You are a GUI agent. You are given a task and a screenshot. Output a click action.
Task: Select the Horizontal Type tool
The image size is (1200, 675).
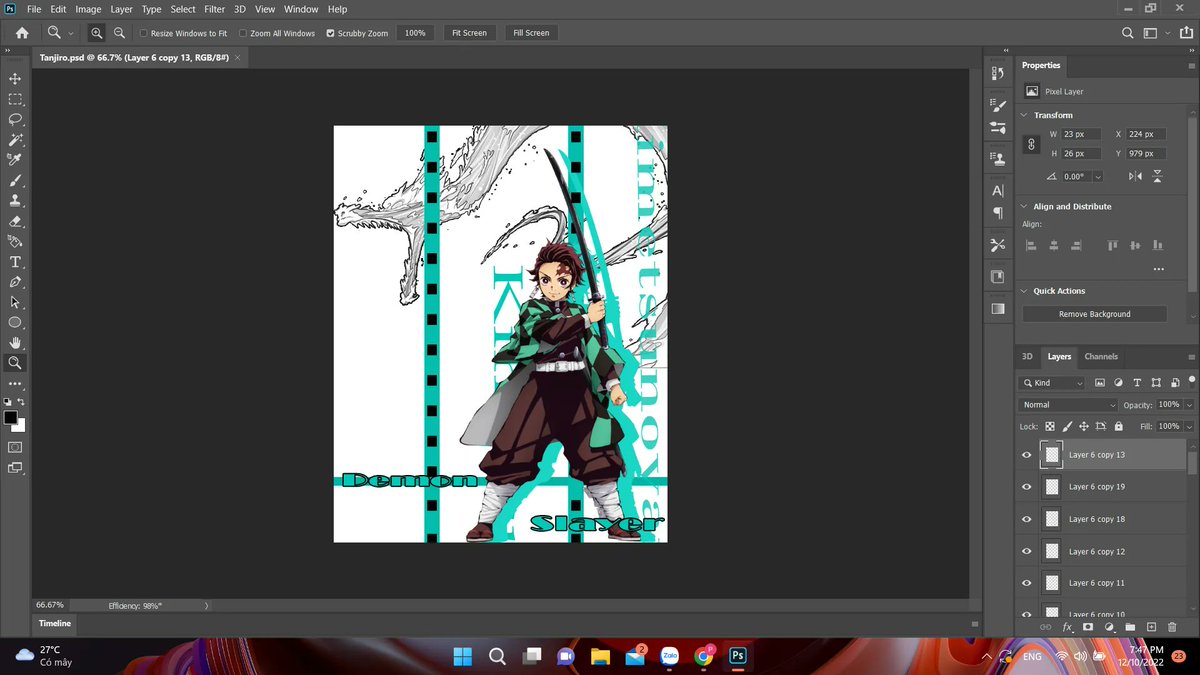tap(15, 261)
